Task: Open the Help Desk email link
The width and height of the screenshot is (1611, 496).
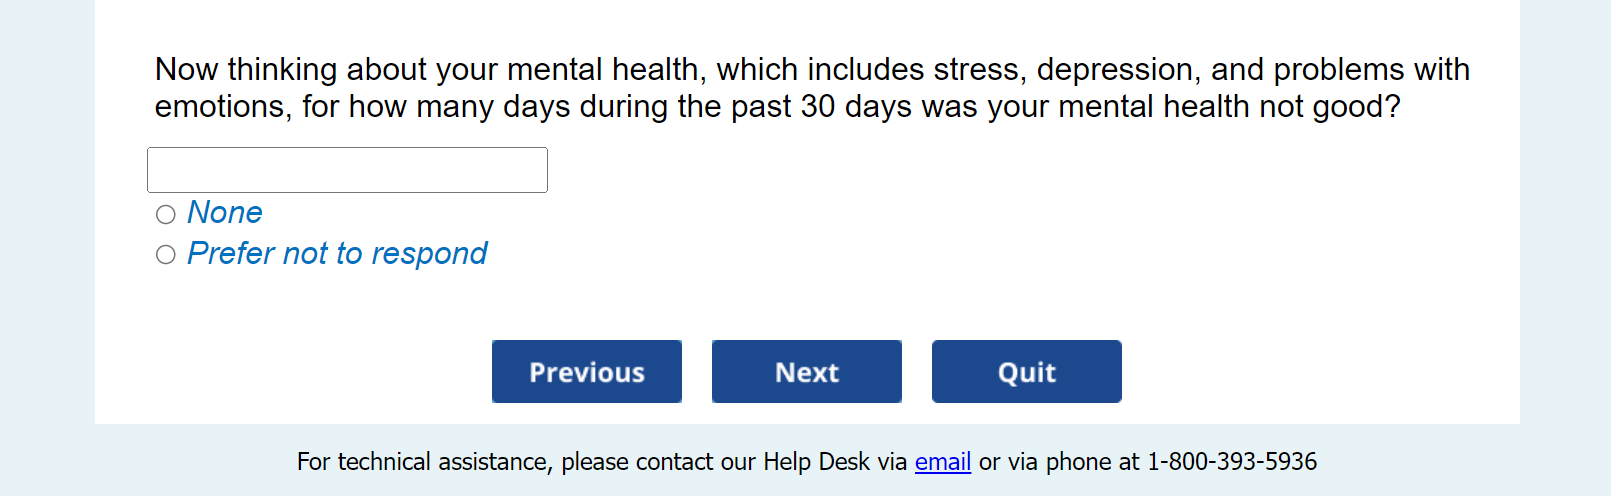Action: pyautogui.click(x=942, y=462)
